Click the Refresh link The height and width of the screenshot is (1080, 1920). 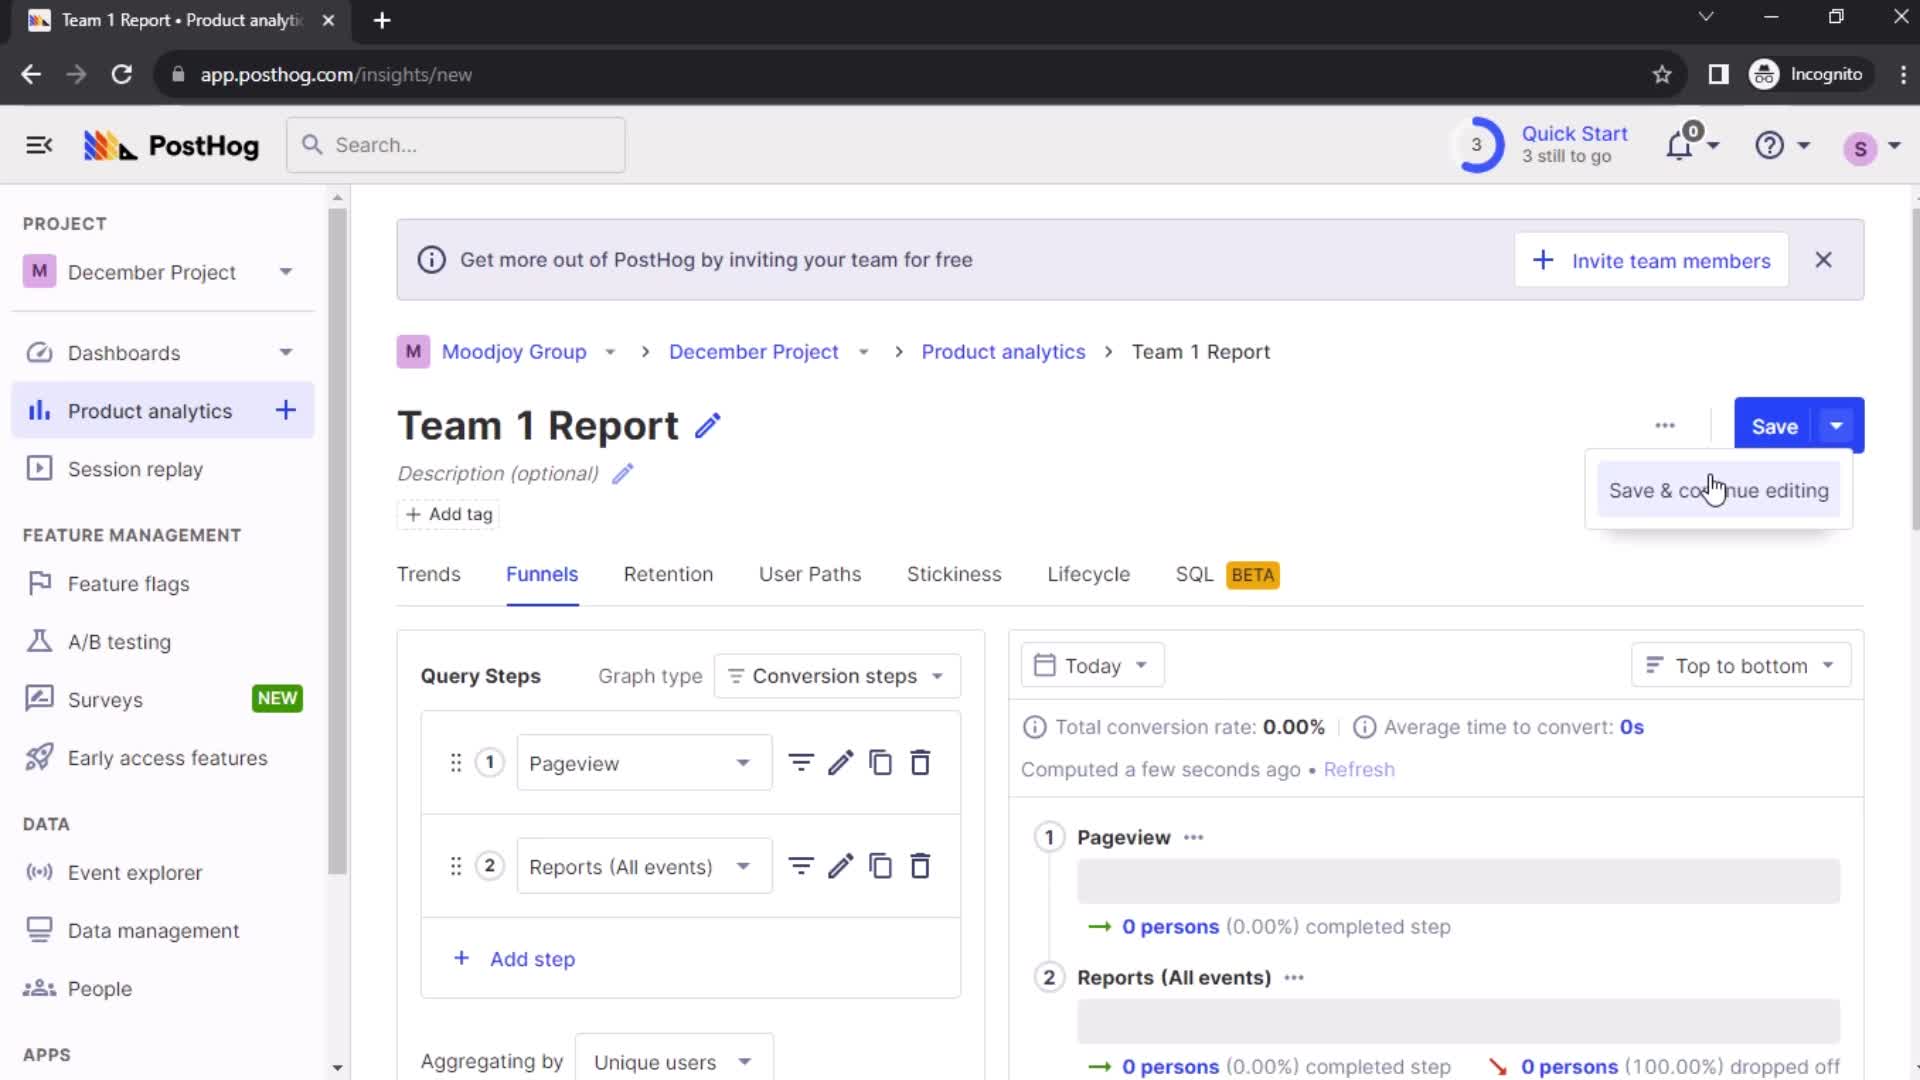(x=1359, y=769)
